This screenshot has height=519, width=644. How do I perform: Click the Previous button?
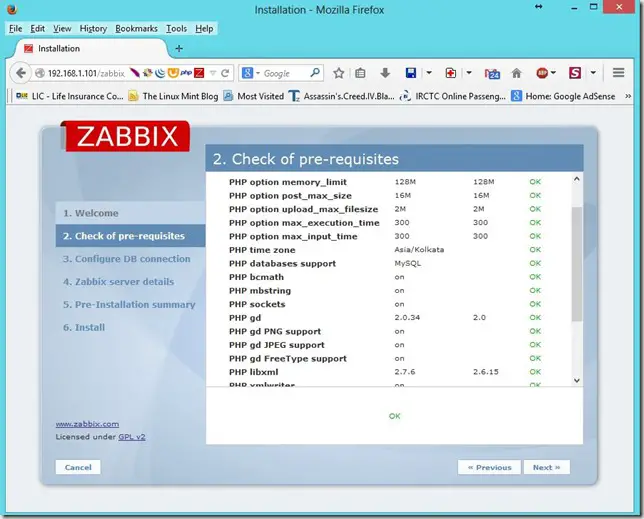point(490,467)
